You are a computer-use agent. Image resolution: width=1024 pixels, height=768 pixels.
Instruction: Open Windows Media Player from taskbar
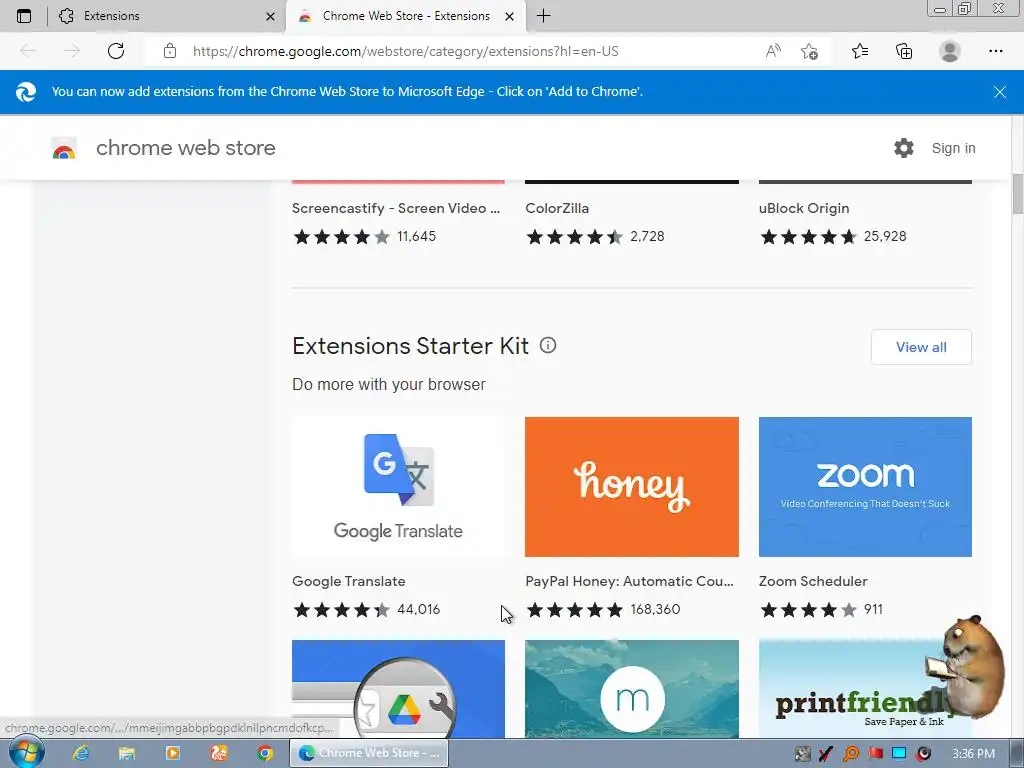pyautogui.click(x=173, y=753)
